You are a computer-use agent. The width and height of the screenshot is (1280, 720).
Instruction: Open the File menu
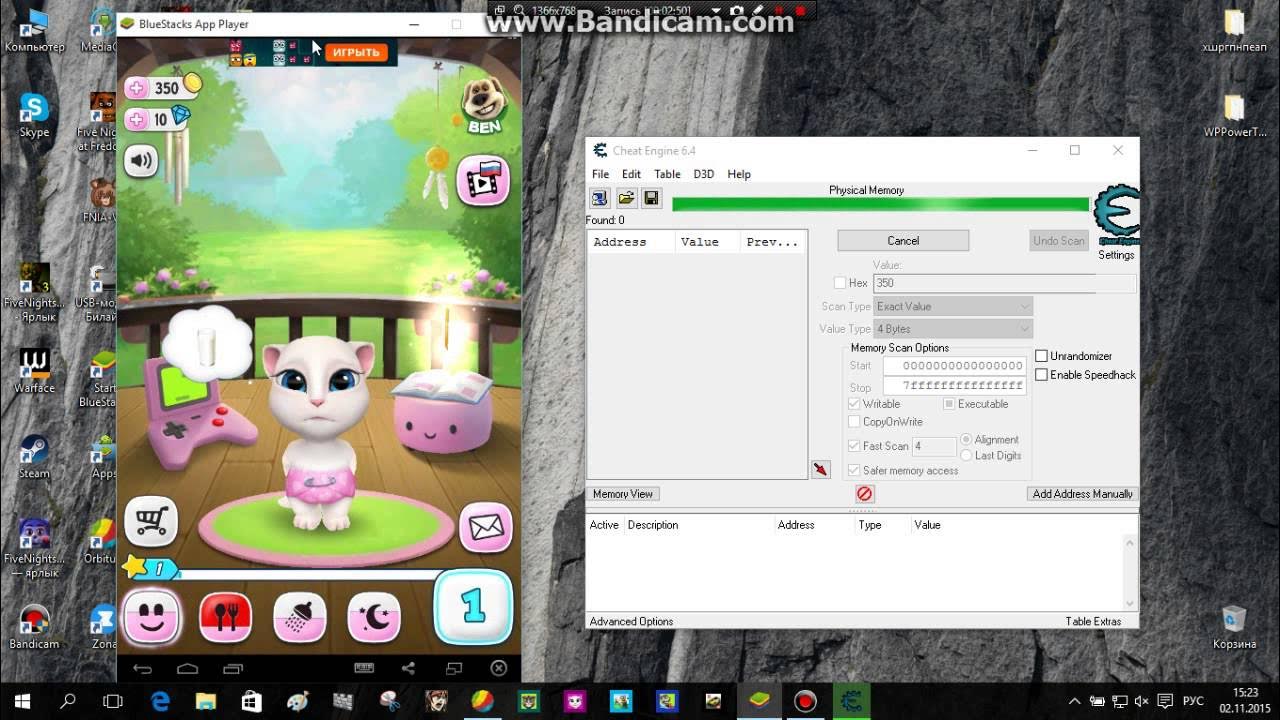600,174
